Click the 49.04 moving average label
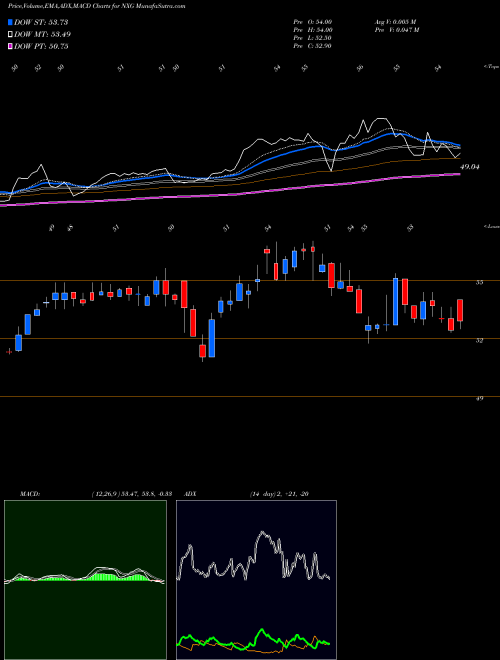500x660 pixels. click(x=470, y=167)
